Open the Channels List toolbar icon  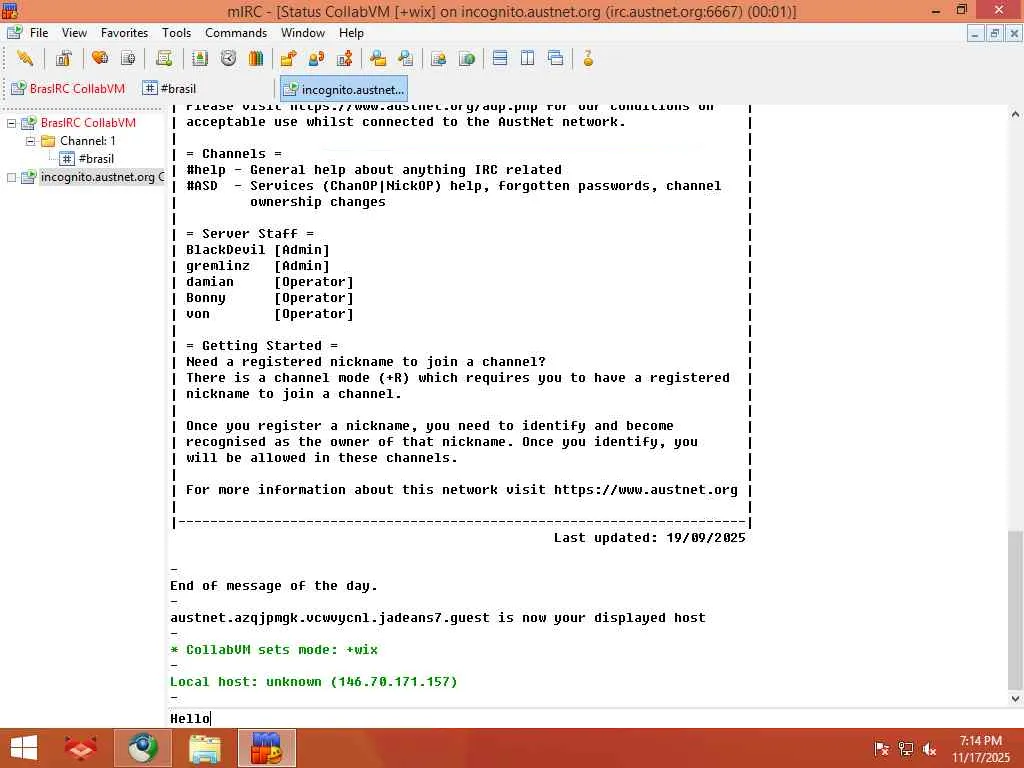pyautogui.click(x=128, y=59)
